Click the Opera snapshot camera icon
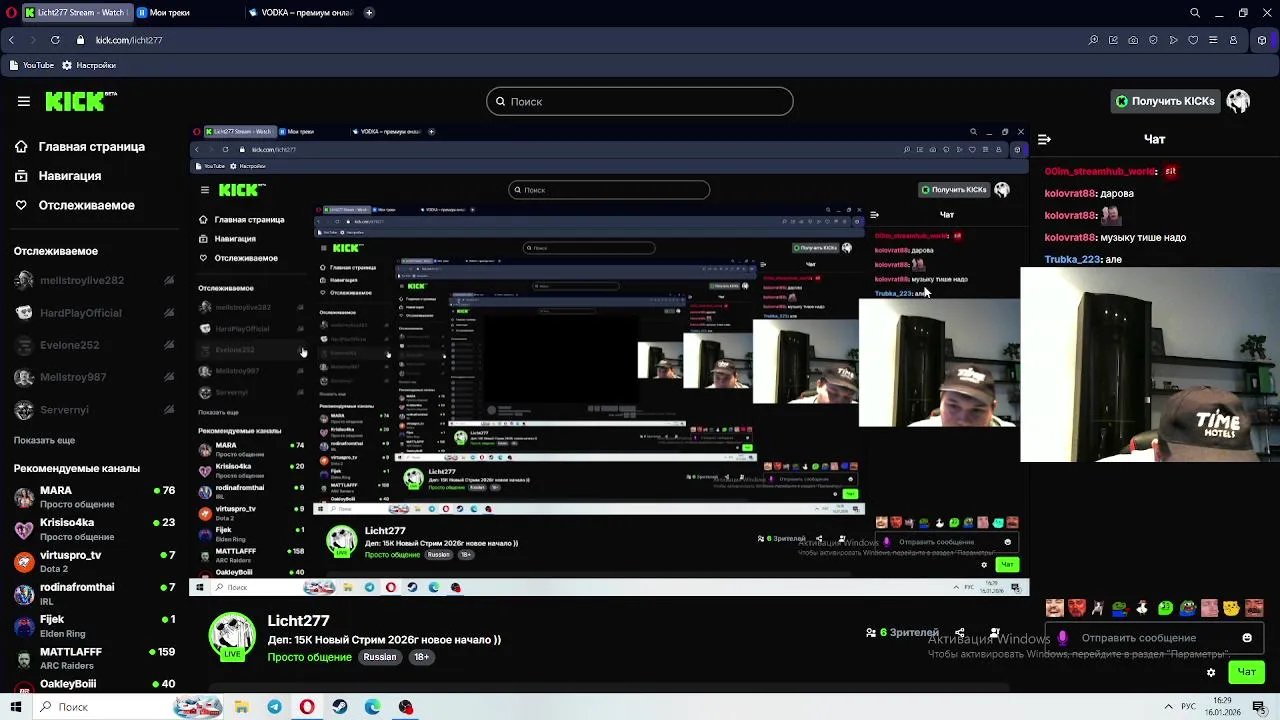Viewport: 1280px width, 720px height. 1133,40
